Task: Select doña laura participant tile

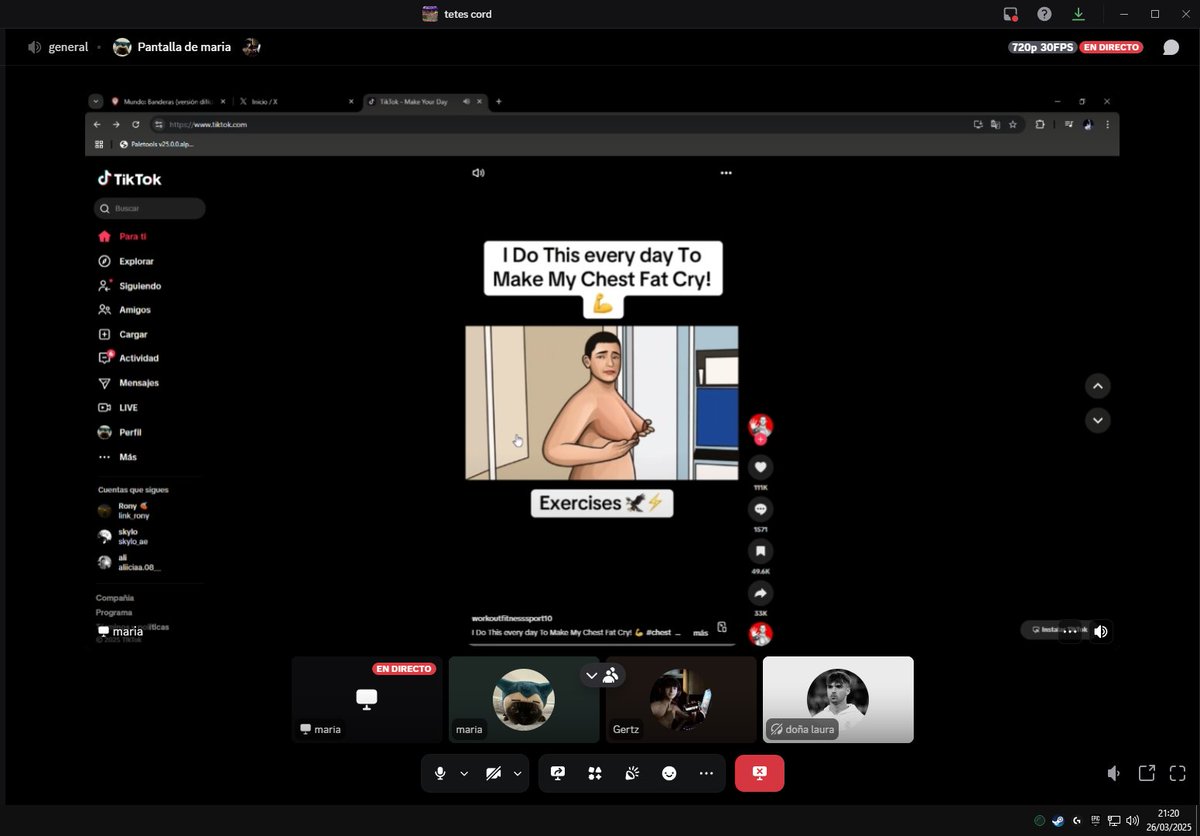Action: 838,699
